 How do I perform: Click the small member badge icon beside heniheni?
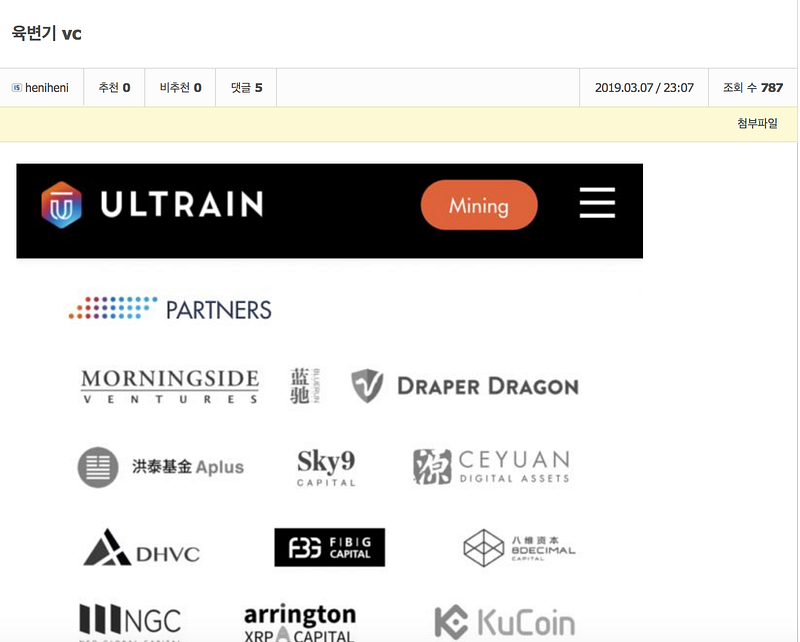[x=17, y=88]
